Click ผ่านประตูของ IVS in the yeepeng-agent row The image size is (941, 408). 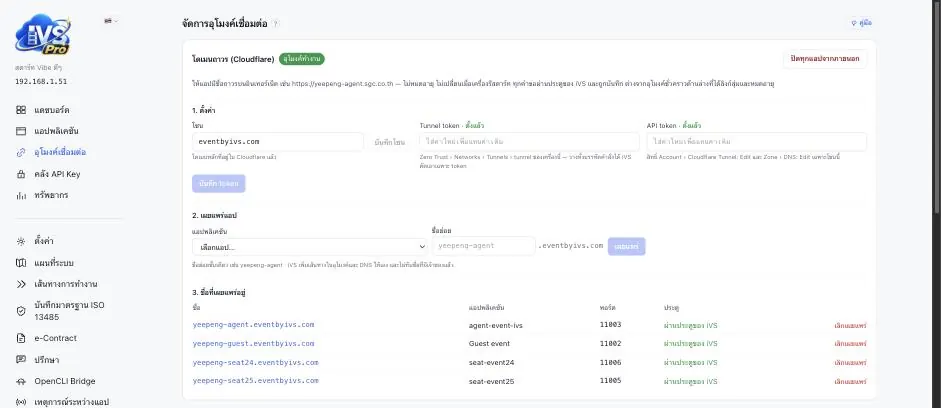tap(690, 326)
